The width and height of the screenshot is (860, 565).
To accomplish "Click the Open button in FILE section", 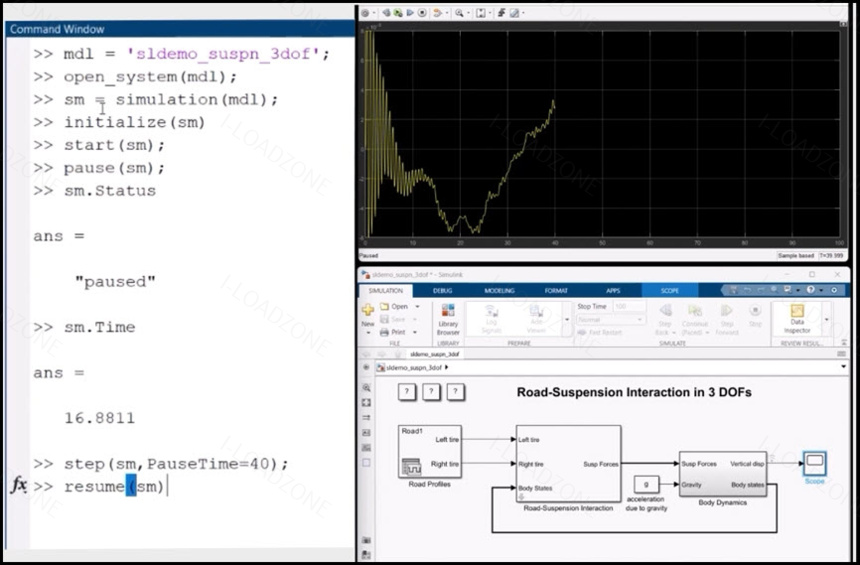I will click(395, 307).
